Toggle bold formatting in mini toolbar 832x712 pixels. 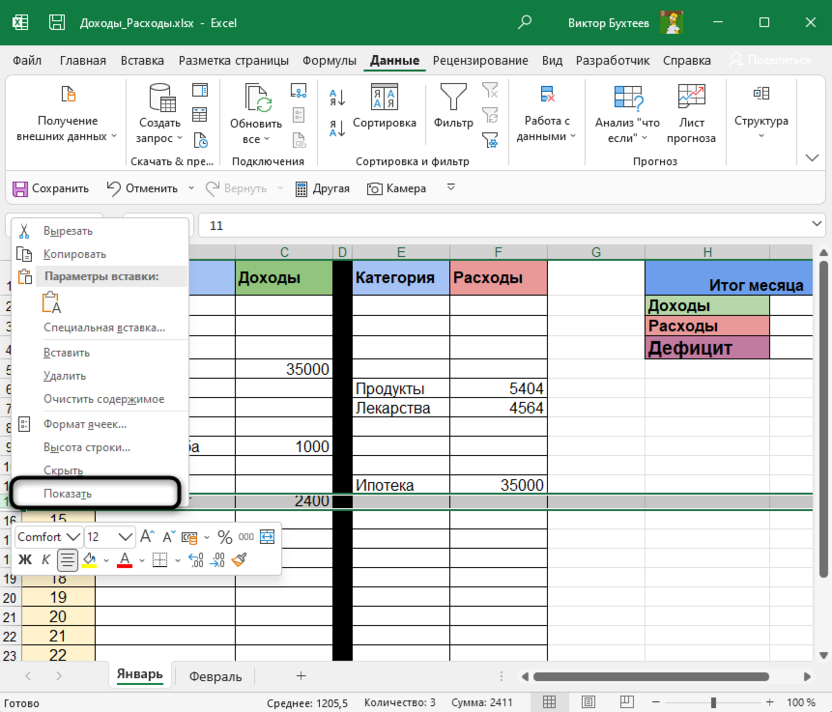(x=25, y=560)
